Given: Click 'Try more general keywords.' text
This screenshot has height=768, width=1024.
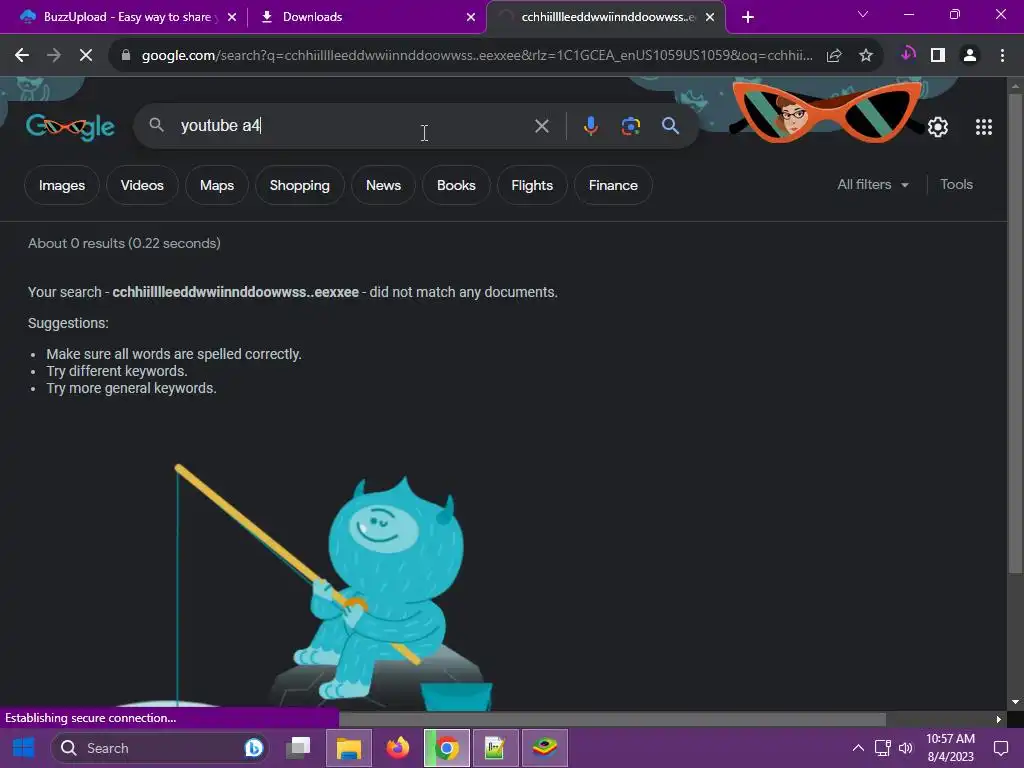Looking at the screenshot, I should (x=131, y=388).
